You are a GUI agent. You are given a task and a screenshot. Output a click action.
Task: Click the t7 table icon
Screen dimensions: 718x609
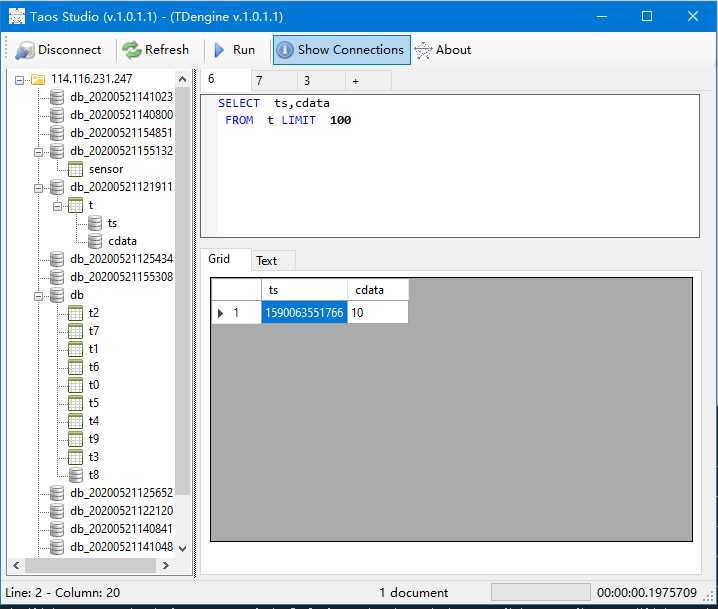coord(75,331)
